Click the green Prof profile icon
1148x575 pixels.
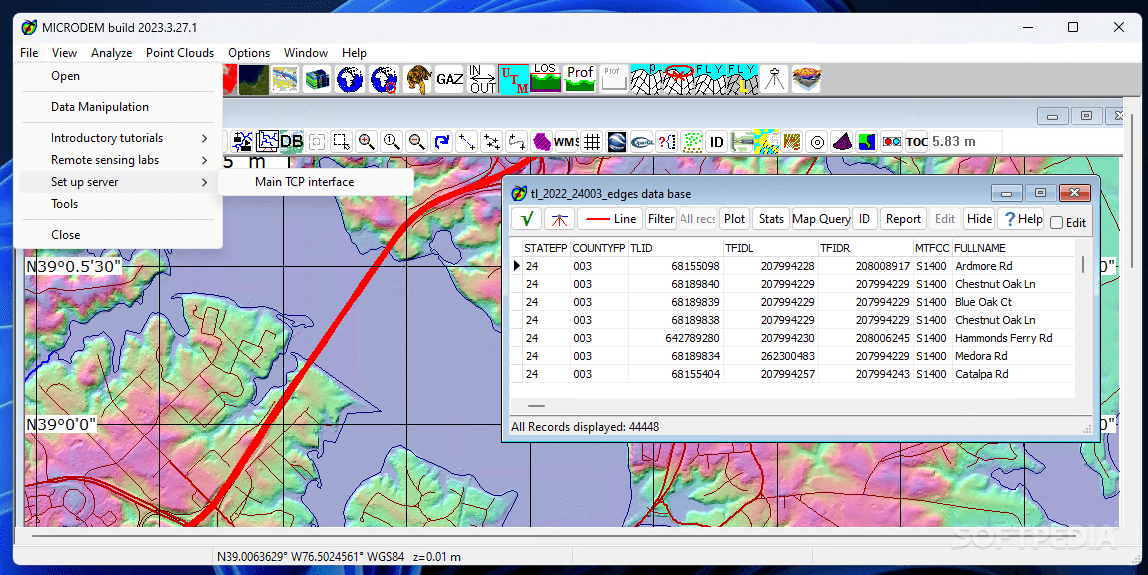(x=580, y=78)
